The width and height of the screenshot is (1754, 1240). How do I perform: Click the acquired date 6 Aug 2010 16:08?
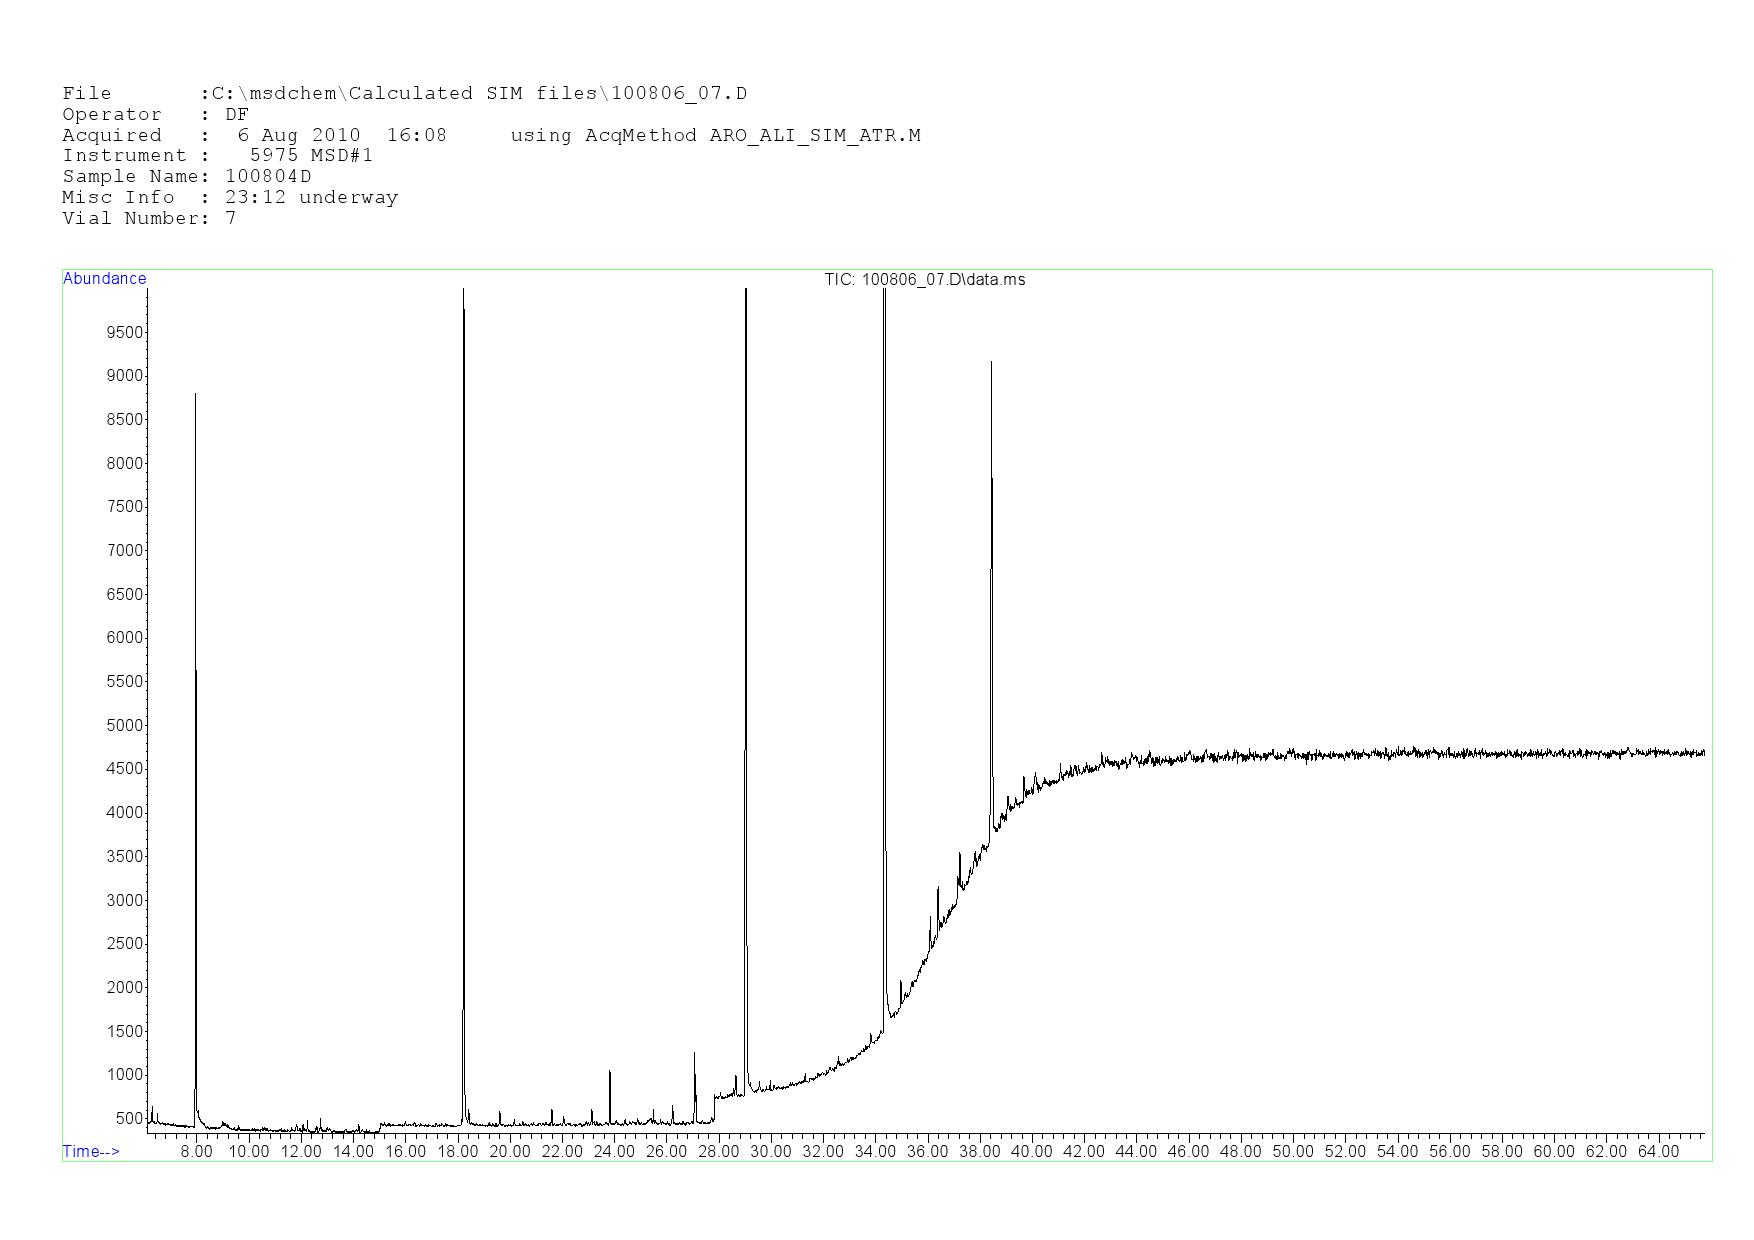click(341, 135)
